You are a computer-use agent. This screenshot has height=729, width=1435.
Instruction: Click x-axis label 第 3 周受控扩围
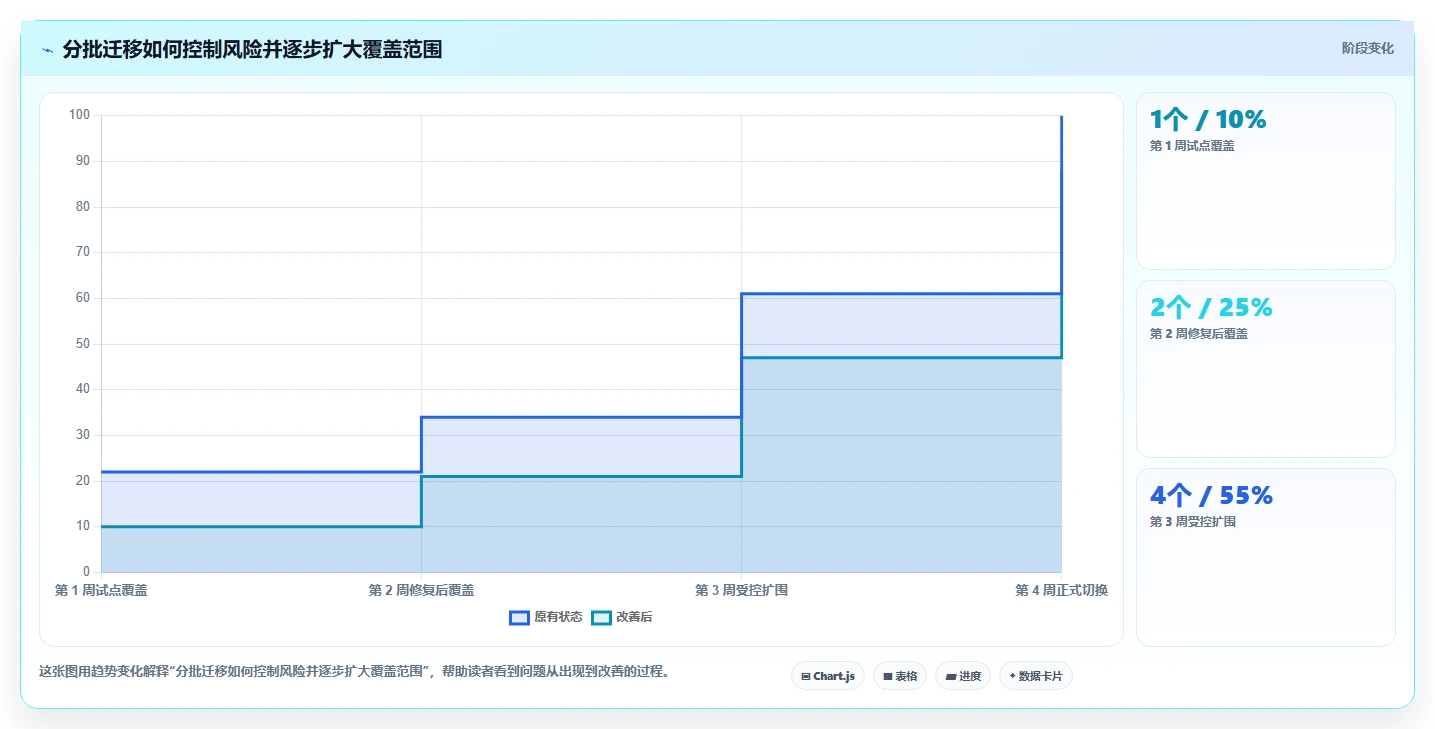pyautogui.click(x=741, y=591)
